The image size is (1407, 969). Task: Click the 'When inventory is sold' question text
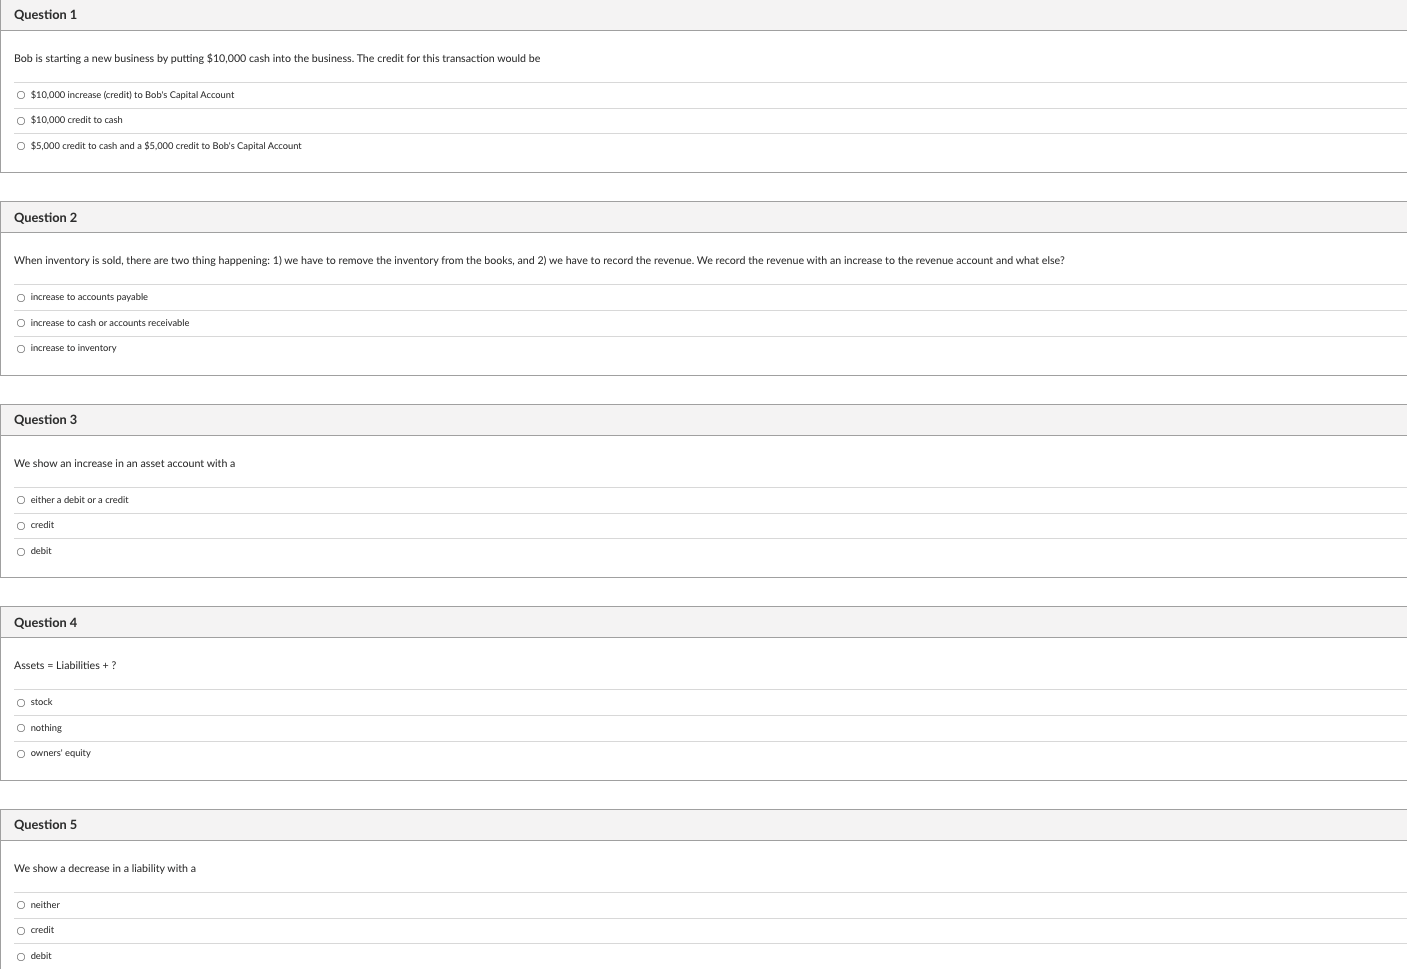click(x=539, y=260)
